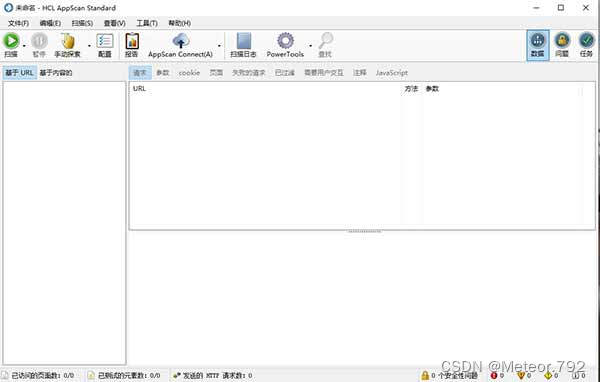
Task: Click the '已访问的页面数: 0/0' status text
Action: pyautogui.click(x=43, y=376)
